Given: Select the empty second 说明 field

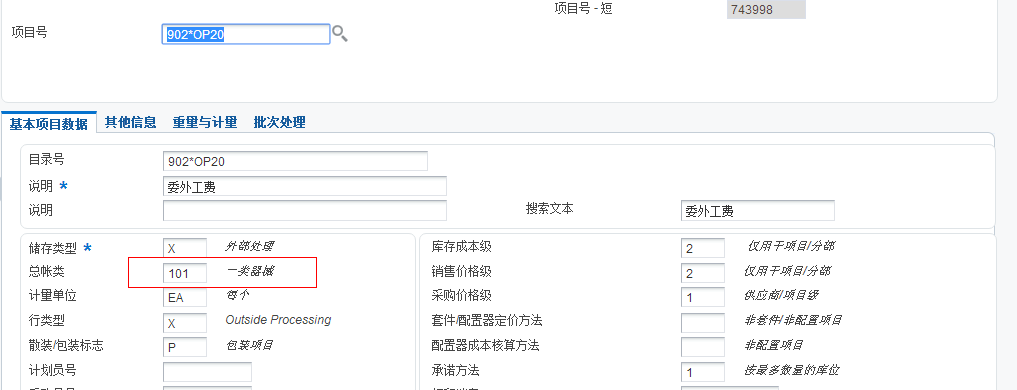Looking at the screenshot, I should click(x=305, y=210).
